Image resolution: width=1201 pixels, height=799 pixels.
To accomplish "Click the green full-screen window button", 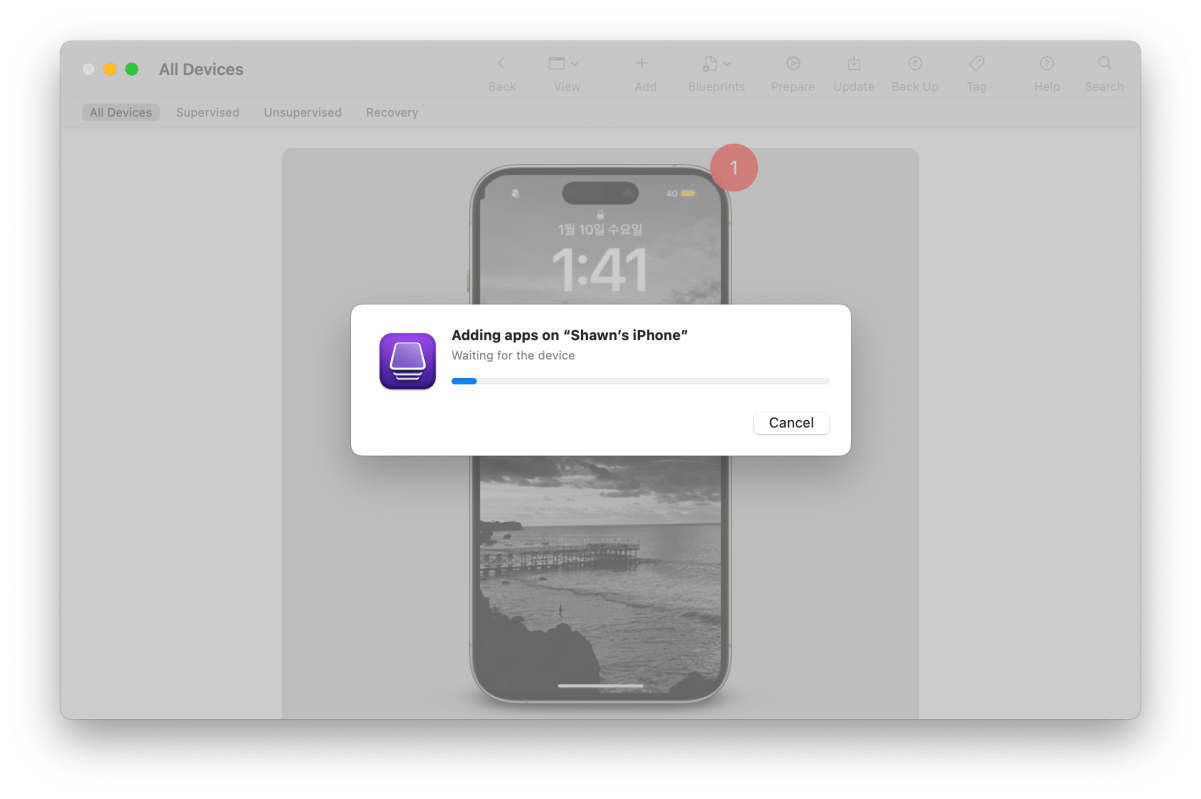I will coord(132,70).
